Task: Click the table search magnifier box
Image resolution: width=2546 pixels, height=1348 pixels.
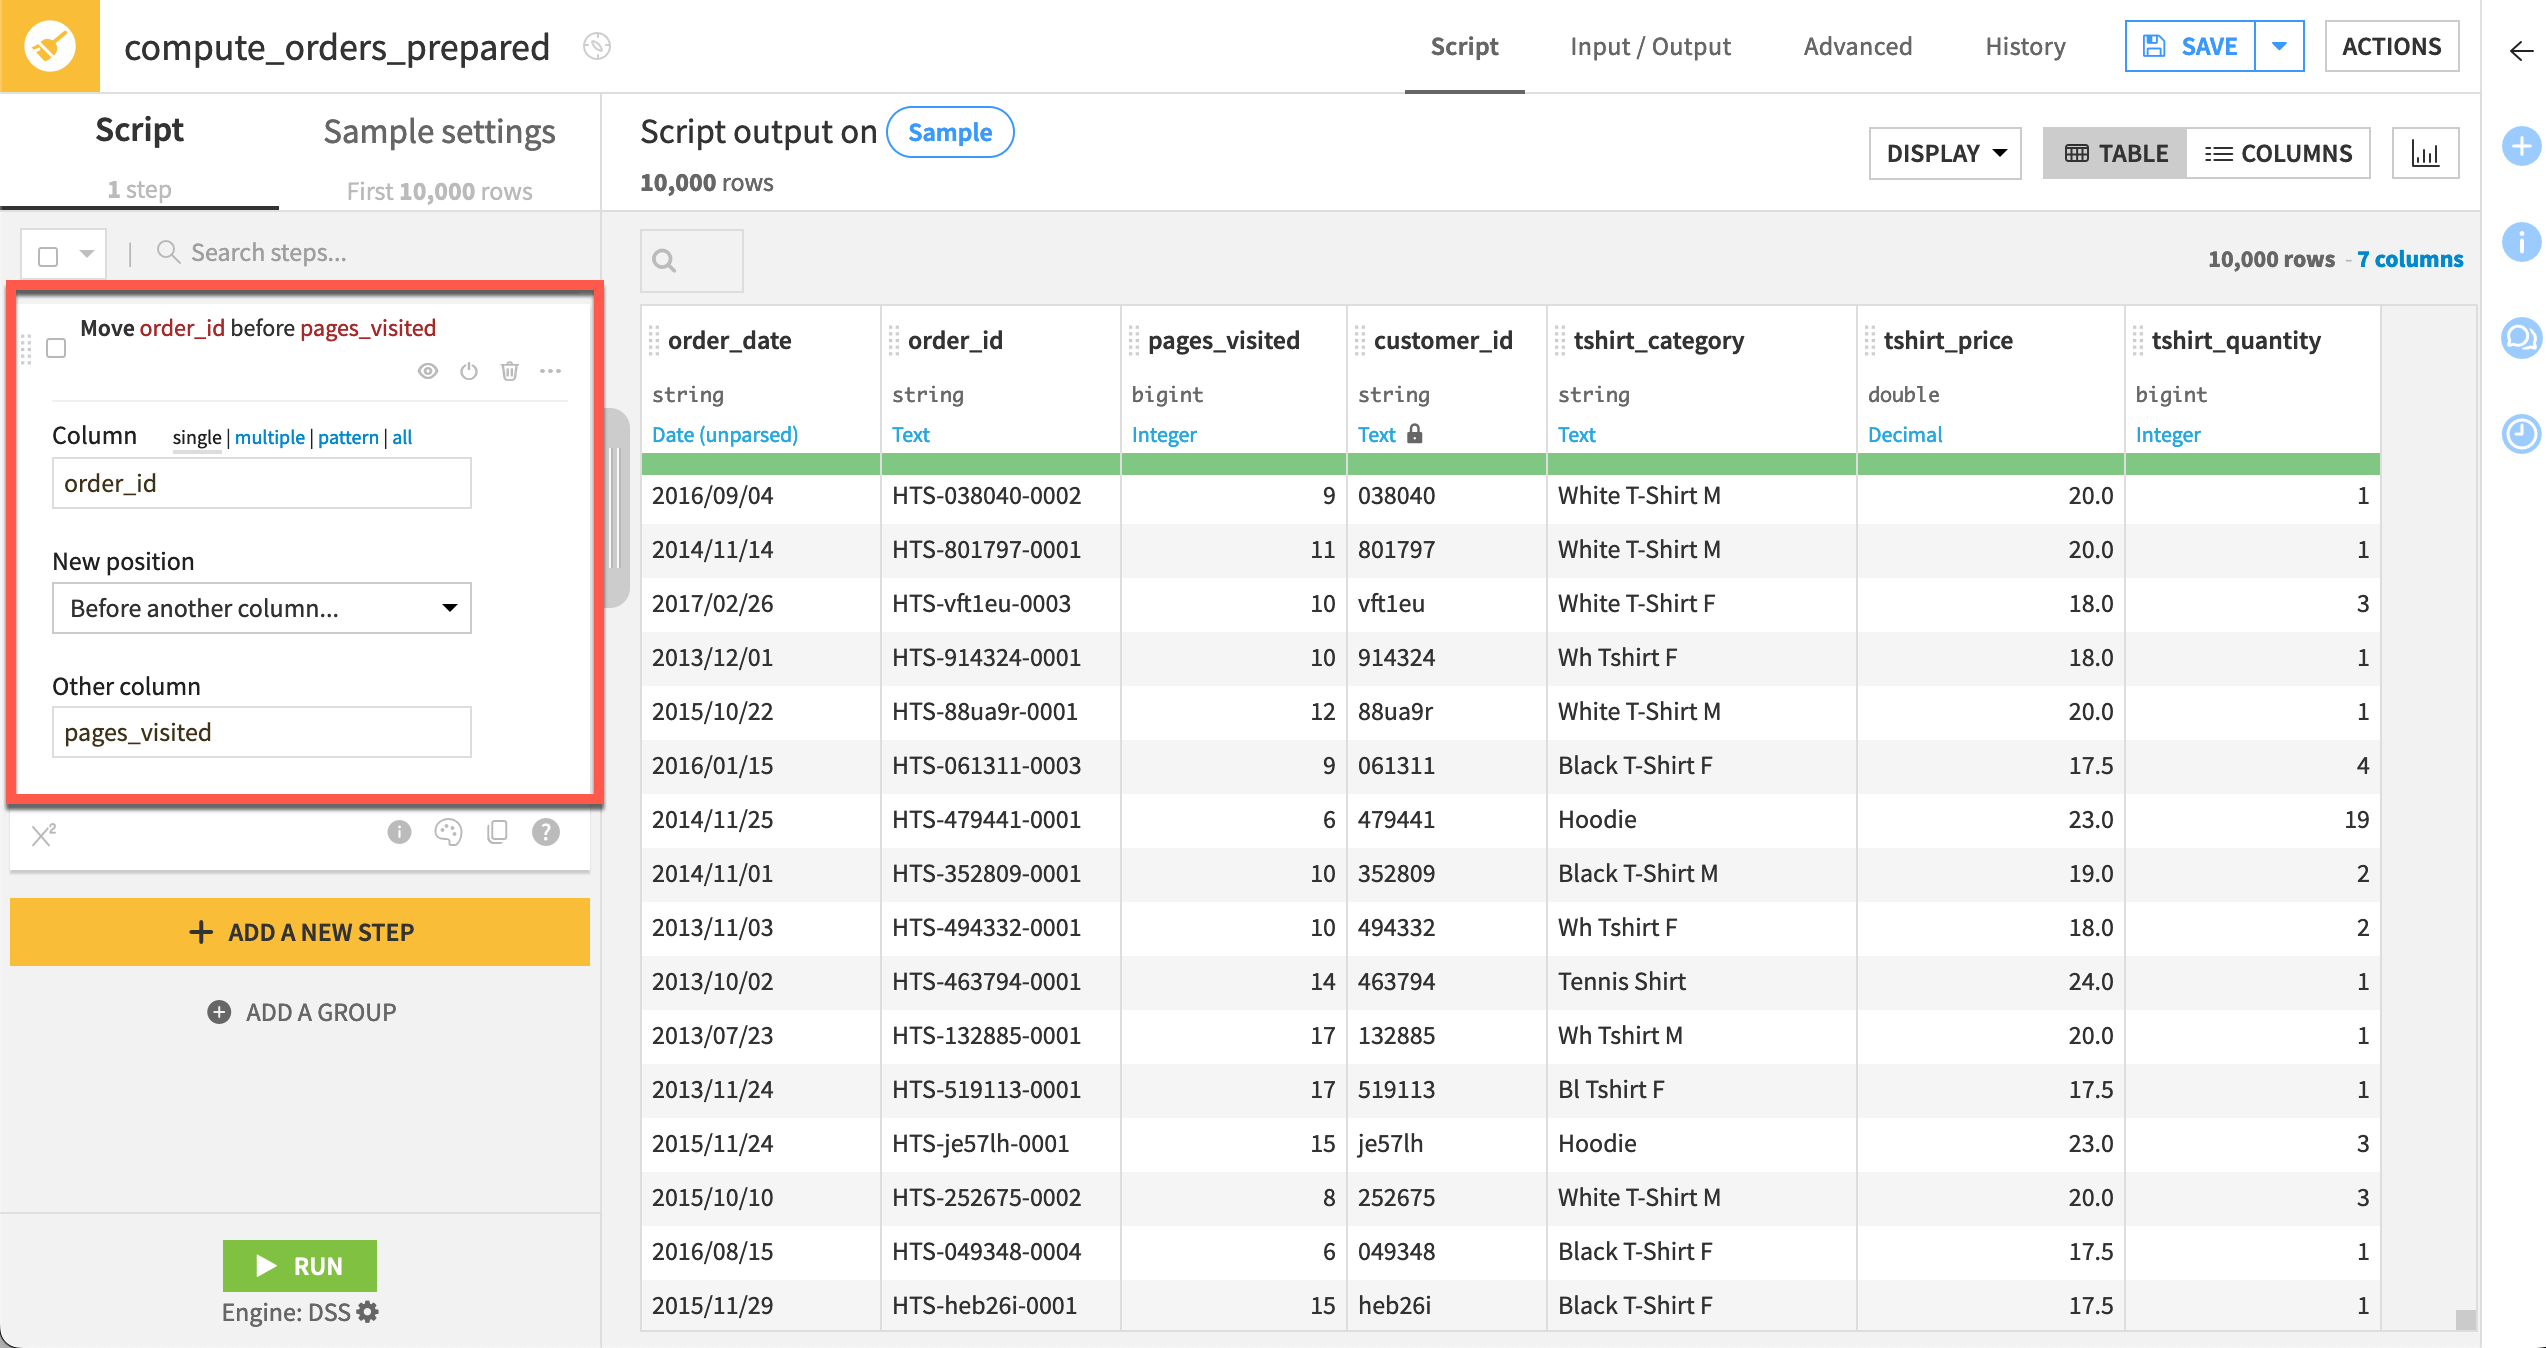Action: (691, 261)
